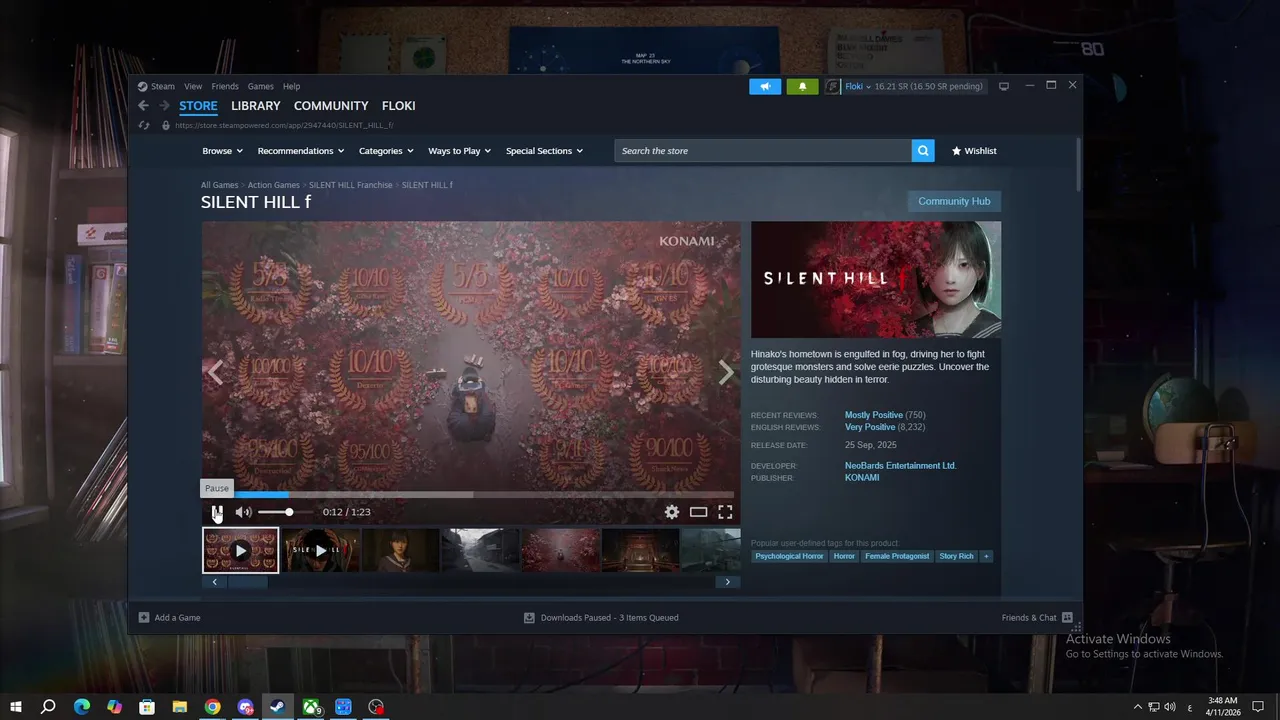This screenshot has width=1280, height=720.
Task: Open the red flowers screenshot thumbnail
Action: [560, 550]
